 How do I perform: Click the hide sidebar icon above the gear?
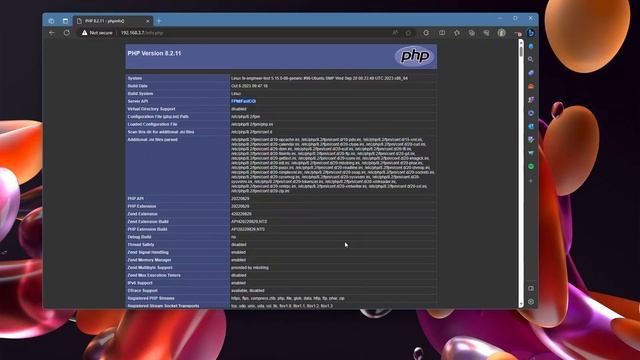click(531, 289)
